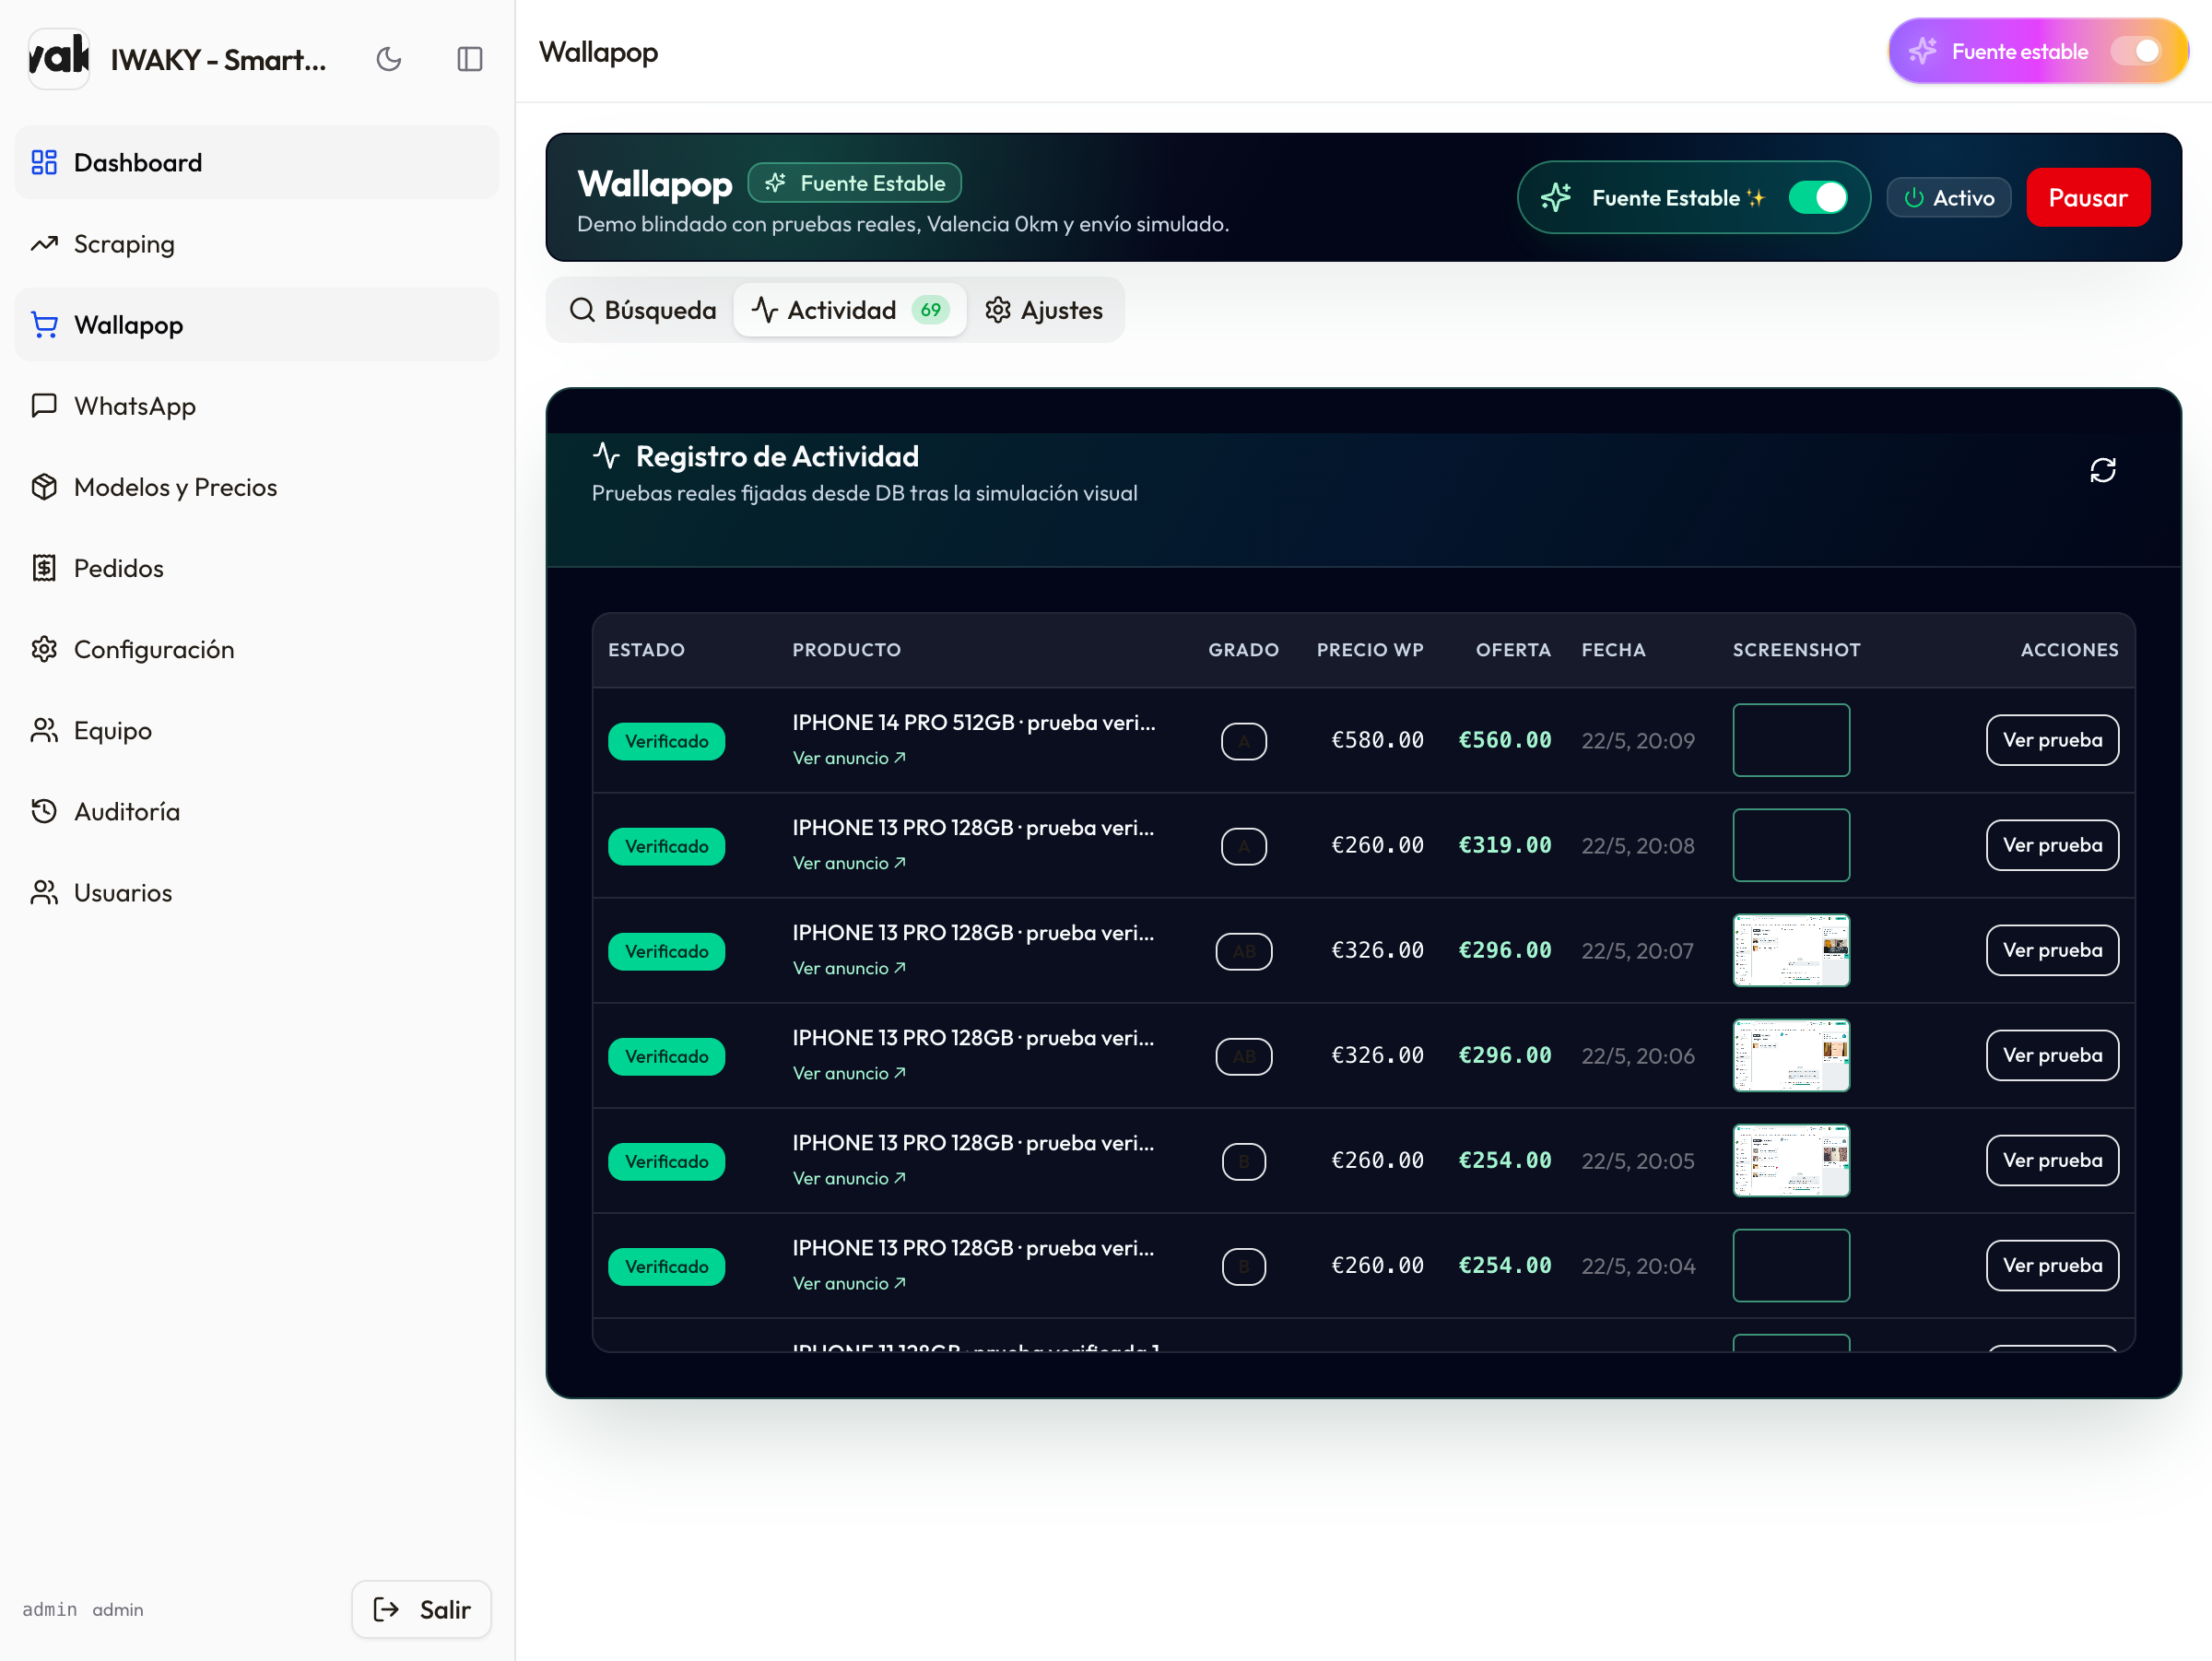Click the GRADO column header
The image size is (2212, 1661).
tap(1243, 650)
